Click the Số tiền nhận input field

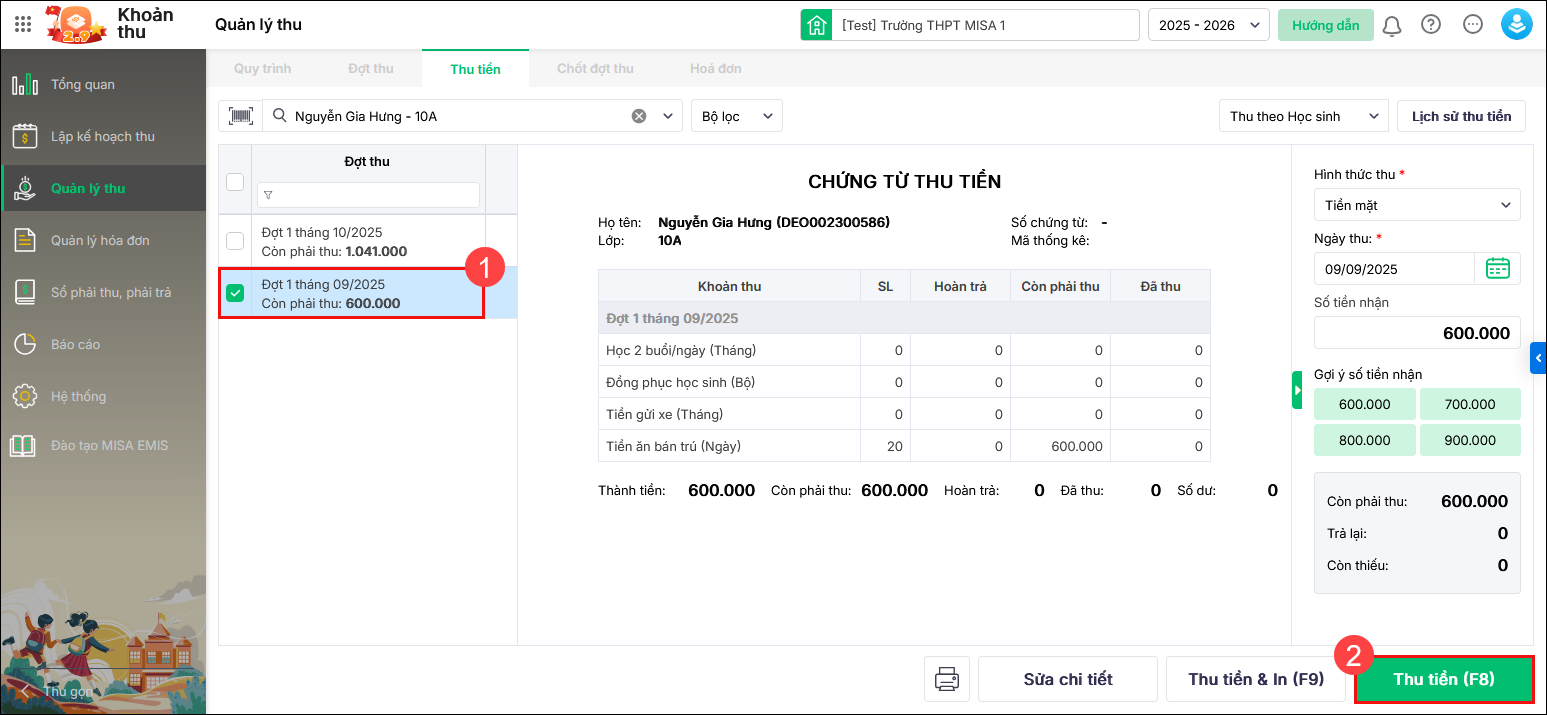(1416, 333)
